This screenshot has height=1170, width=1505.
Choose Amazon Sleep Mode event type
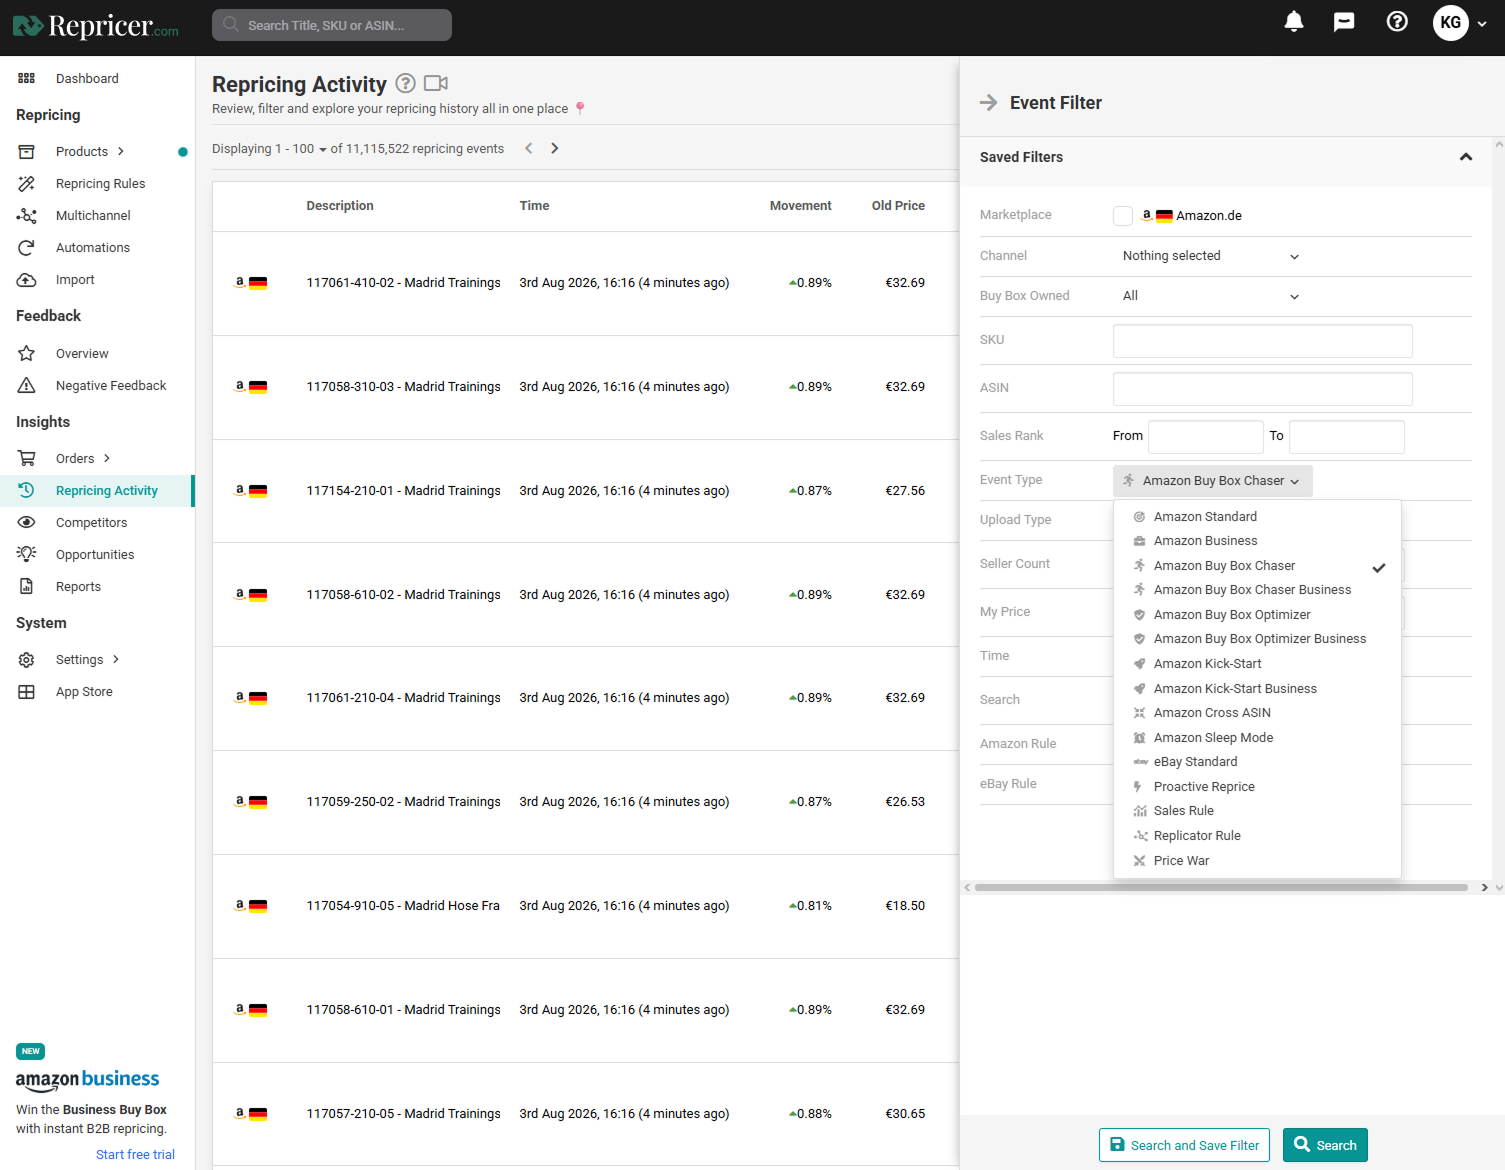point(1257,738)
